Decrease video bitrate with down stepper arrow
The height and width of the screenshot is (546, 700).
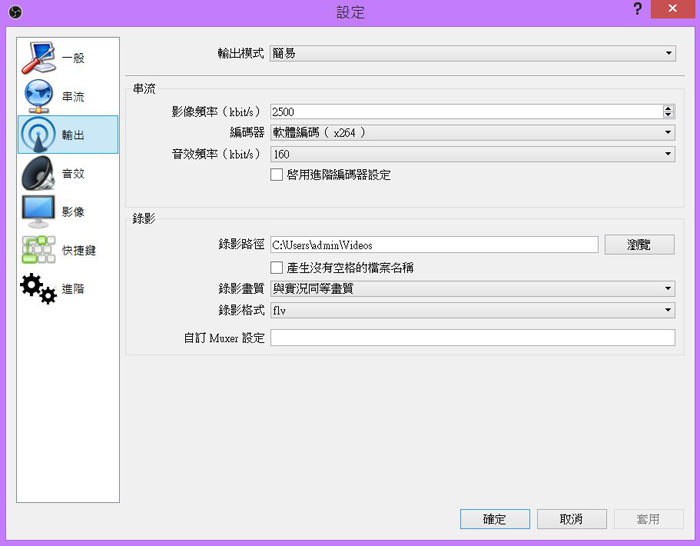[668, 115]
